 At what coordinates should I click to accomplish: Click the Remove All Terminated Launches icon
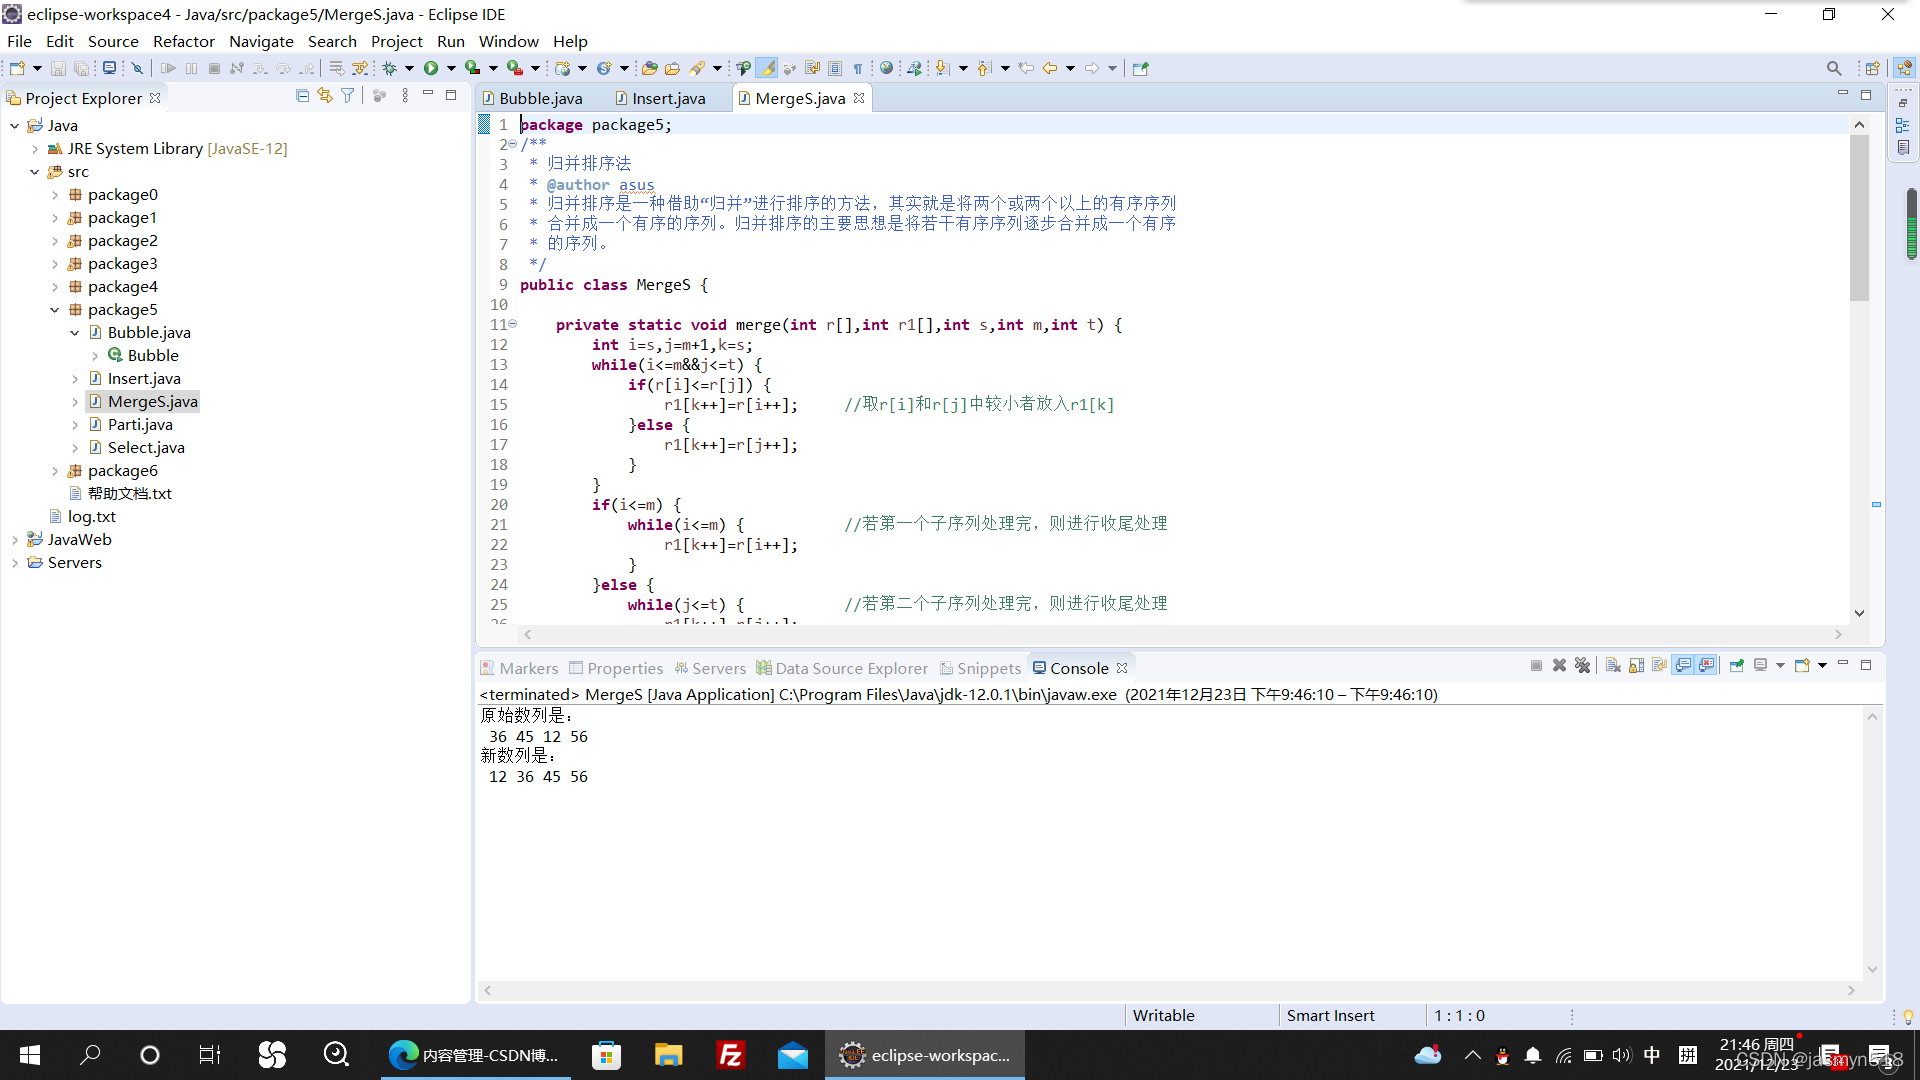click(x=1582, y=666)
